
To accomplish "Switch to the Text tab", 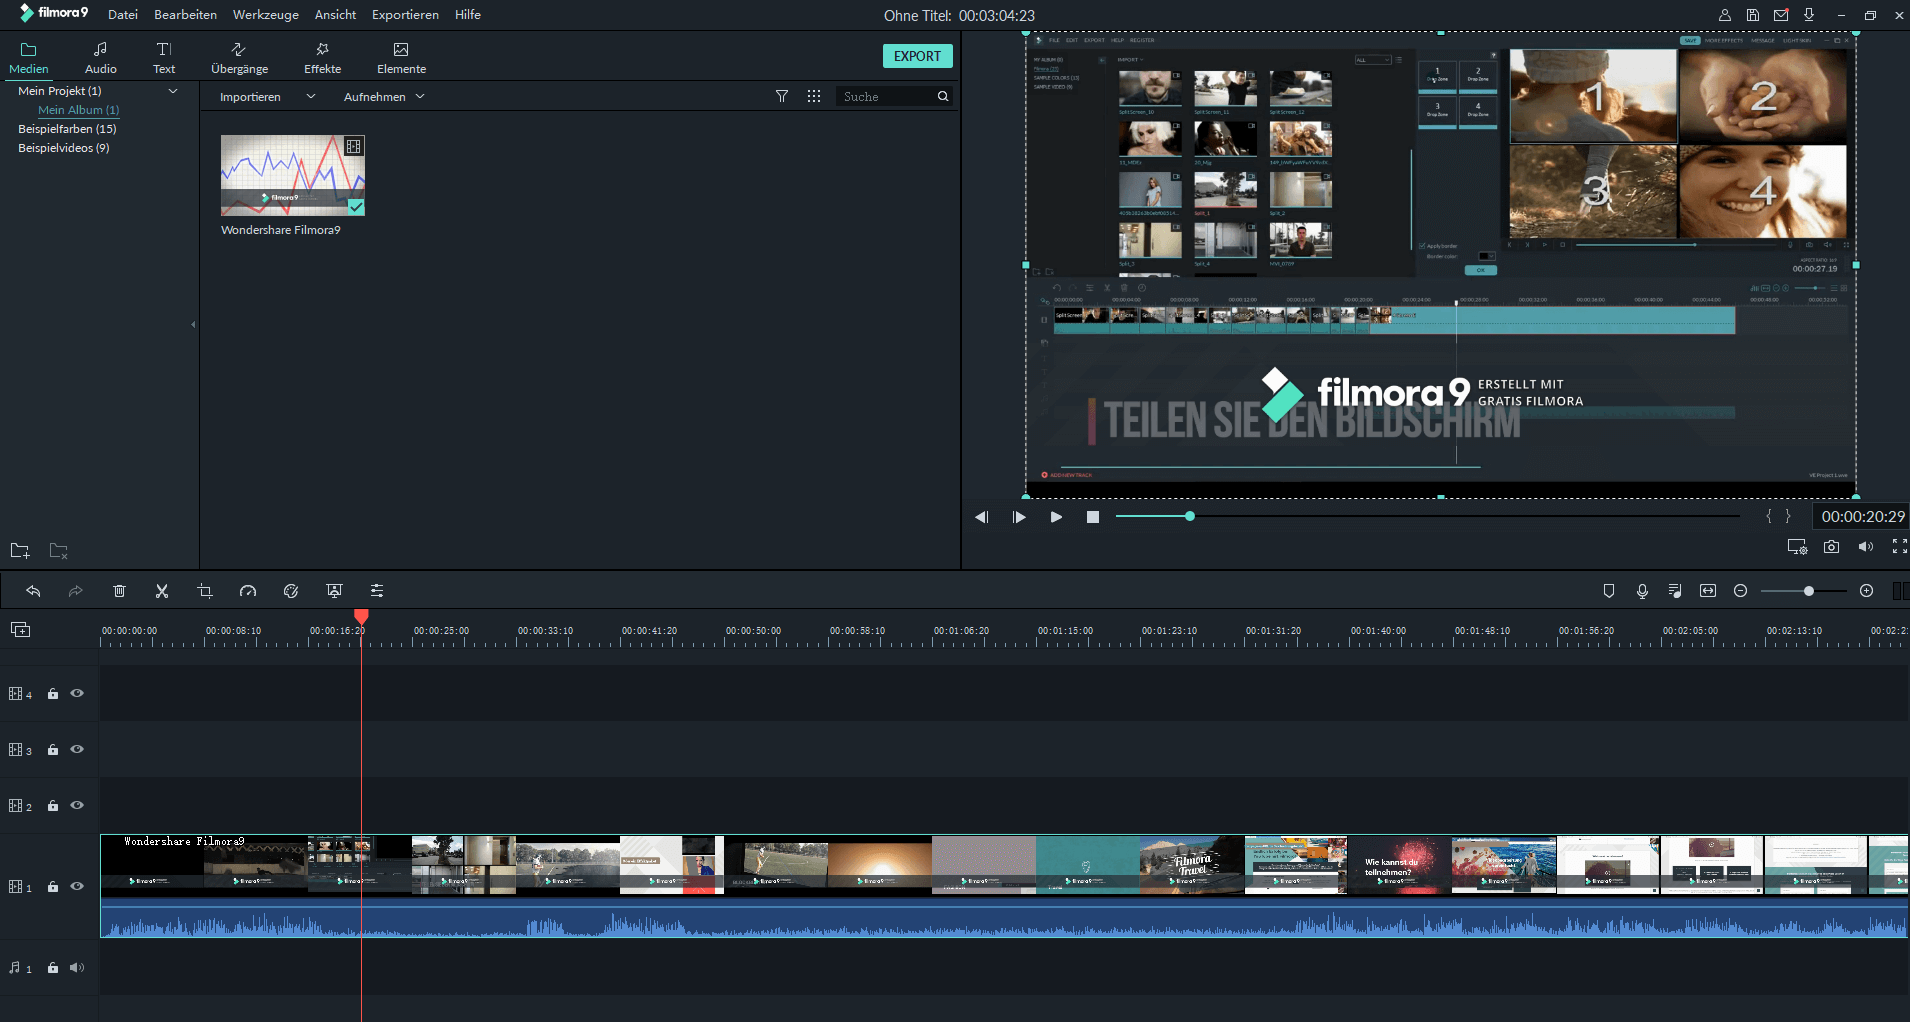I will point(164,58).
